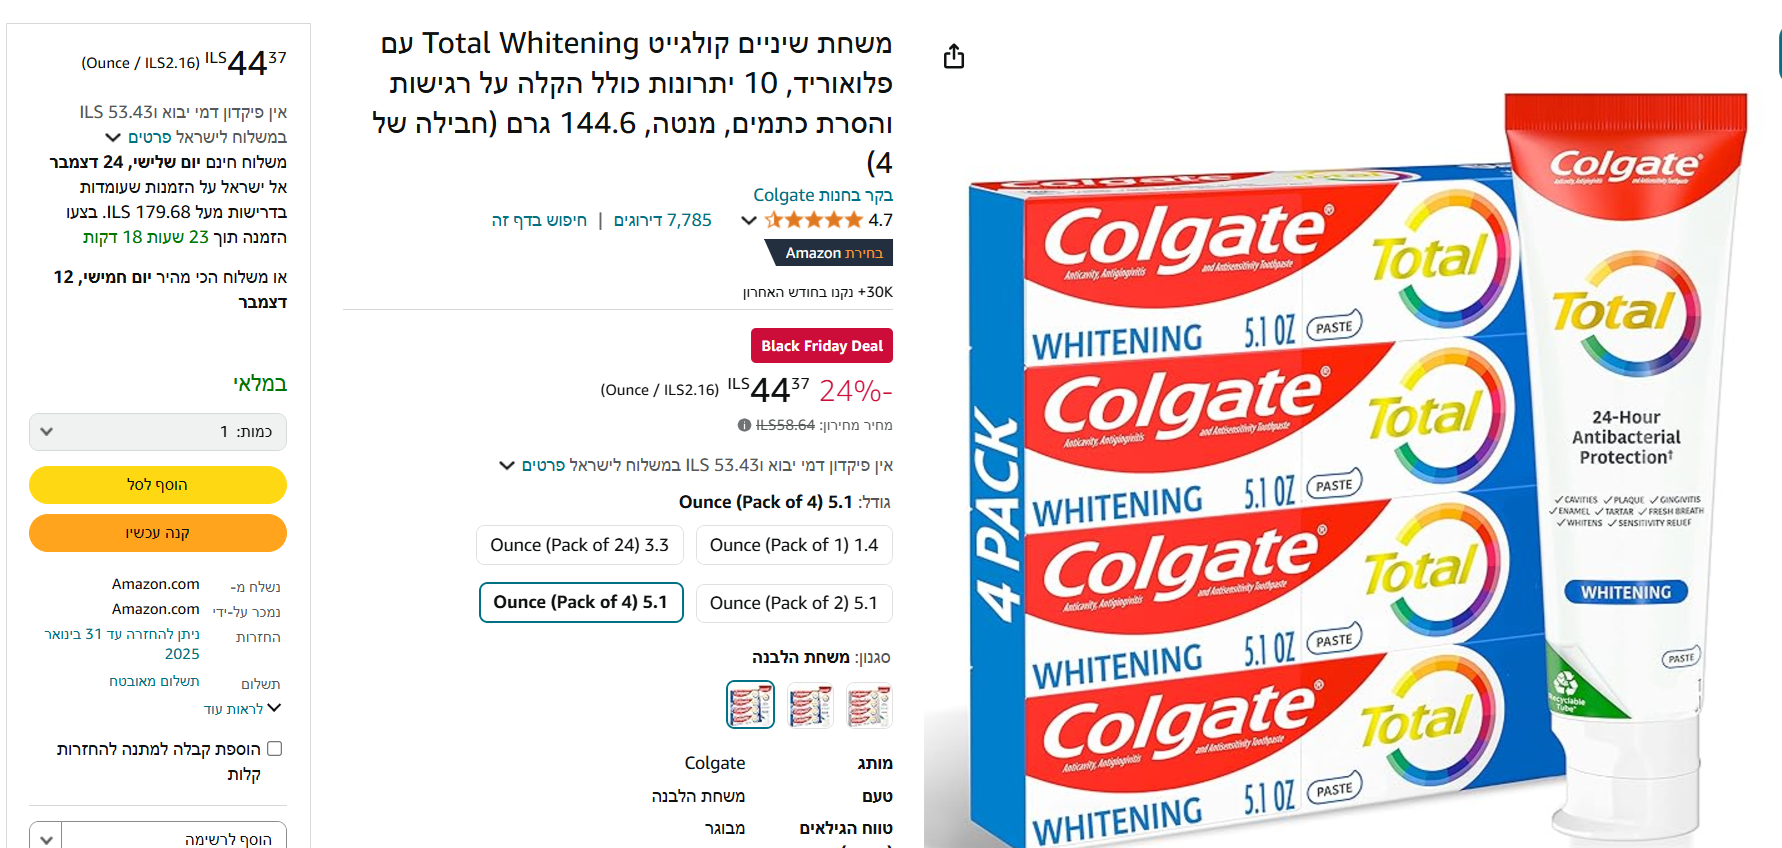The image size is (1782, 848).
Task: Select the middle style thumbnail
Action: [x=810, y=705]
